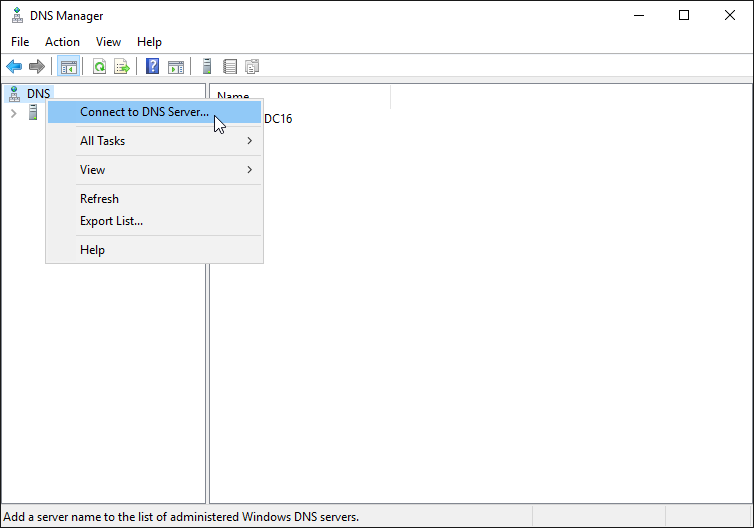Click the stacked pages toolbar icon

tap(252, 66)
